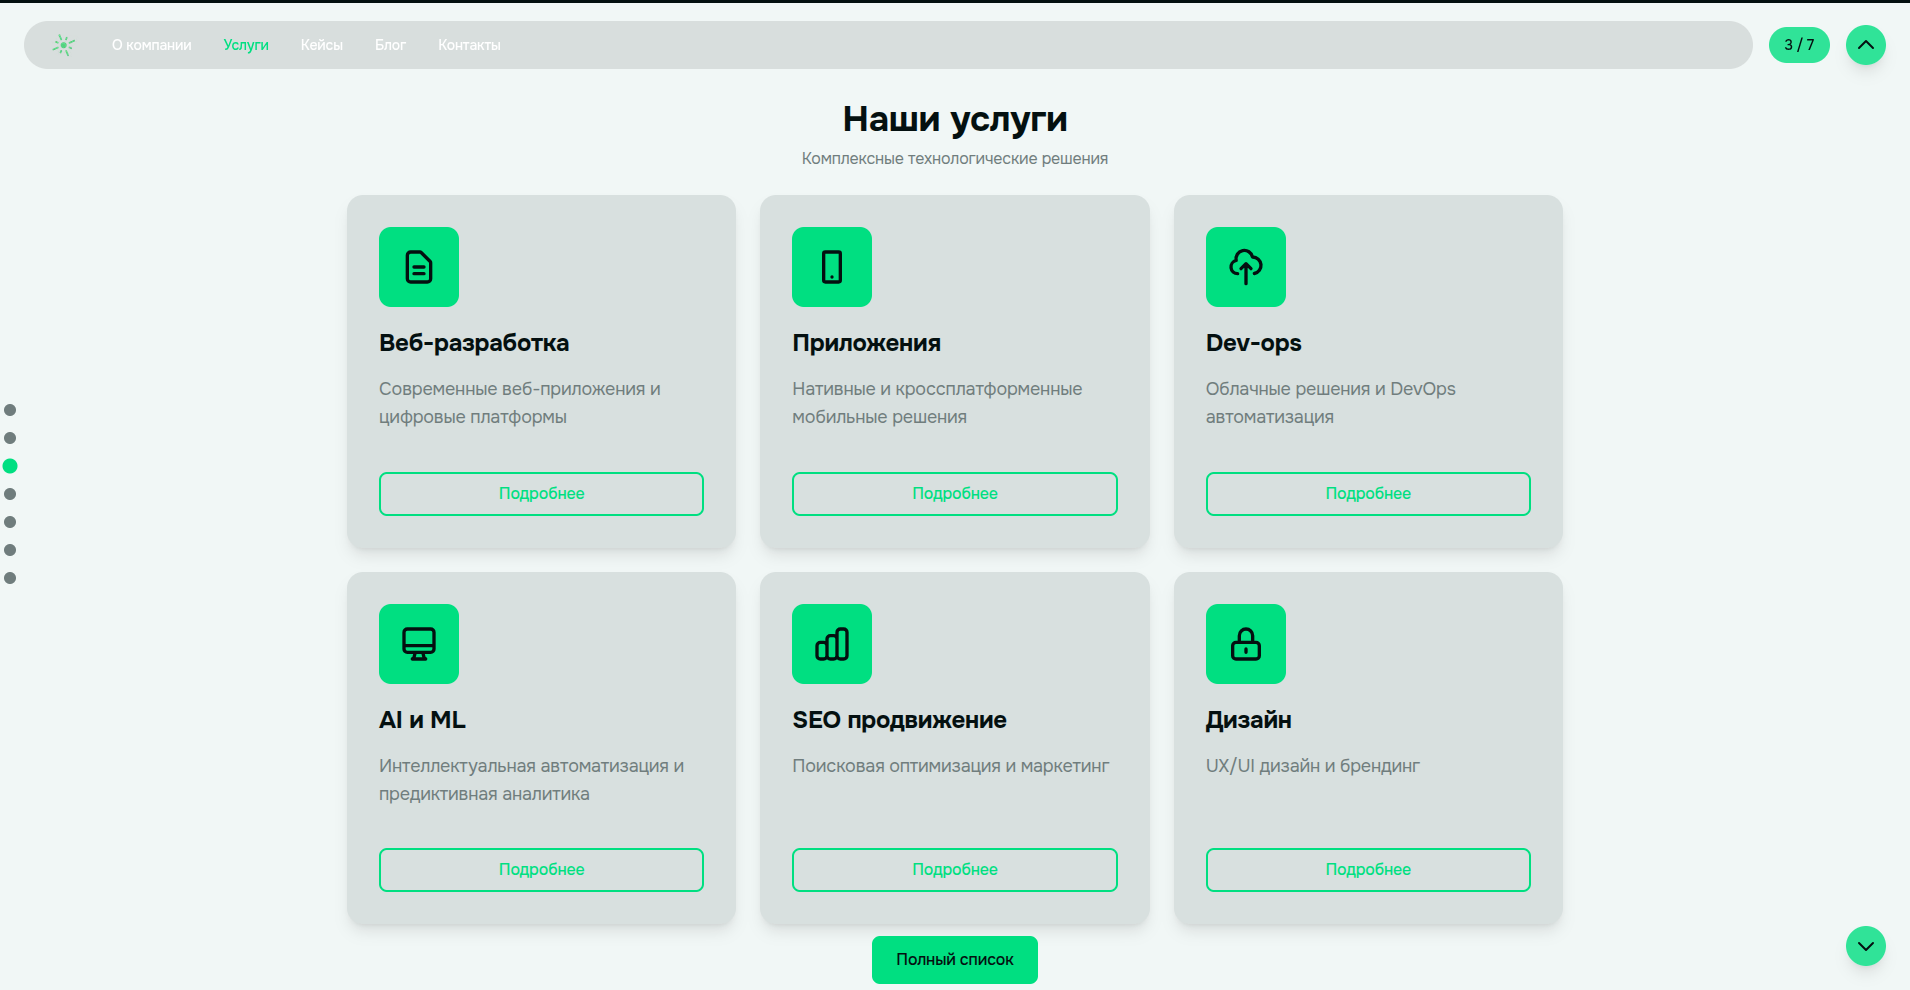The width and height of the screenshot is (1910, 990).
Task: Click the 3 / 7 page counter badge
Action: 1798,45
